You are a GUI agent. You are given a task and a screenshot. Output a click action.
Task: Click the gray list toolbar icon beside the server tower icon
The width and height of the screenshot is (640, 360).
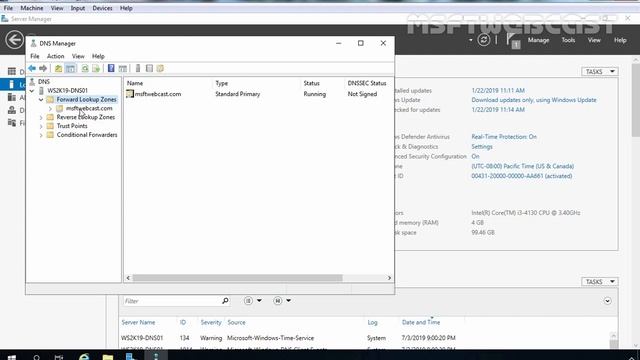tap(149, 68)
